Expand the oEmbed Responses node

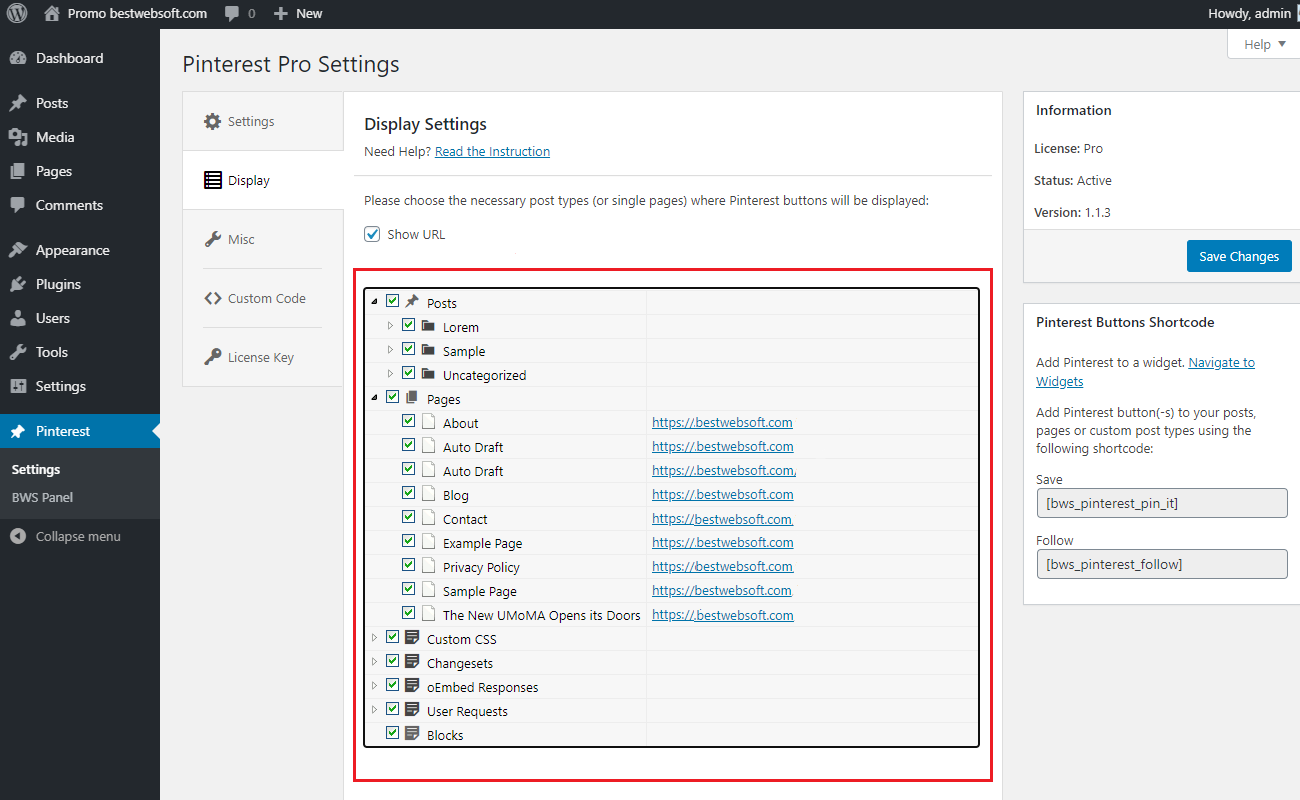click(375, 686)
